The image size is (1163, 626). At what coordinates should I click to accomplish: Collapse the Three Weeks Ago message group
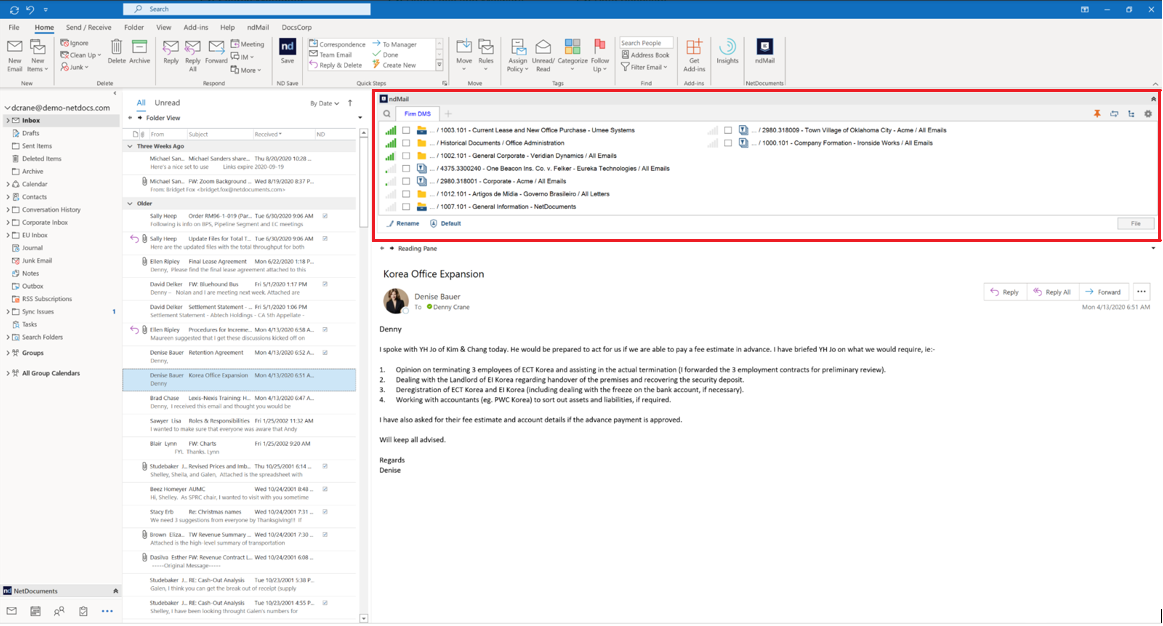(130, 147)
